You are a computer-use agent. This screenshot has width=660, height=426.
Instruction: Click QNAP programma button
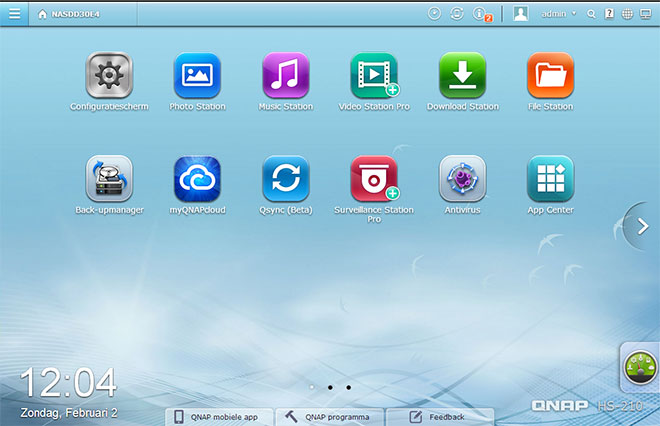tap(329, 417)
